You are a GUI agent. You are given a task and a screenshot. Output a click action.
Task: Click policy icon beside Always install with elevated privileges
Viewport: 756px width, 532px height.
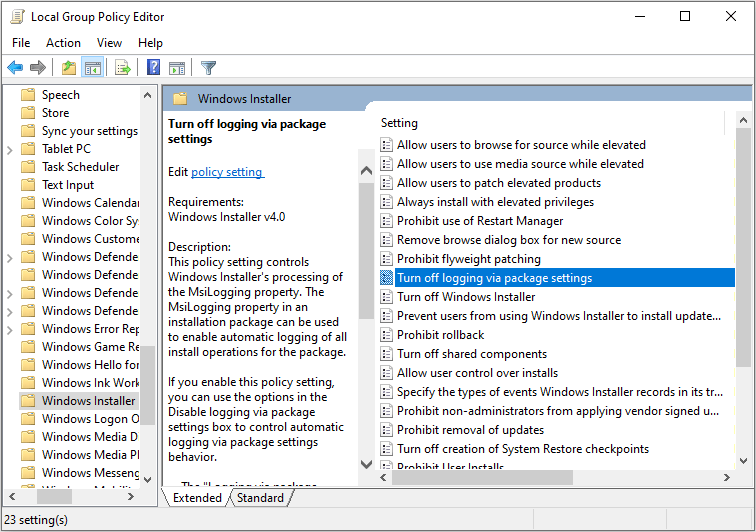click(386, 202)
